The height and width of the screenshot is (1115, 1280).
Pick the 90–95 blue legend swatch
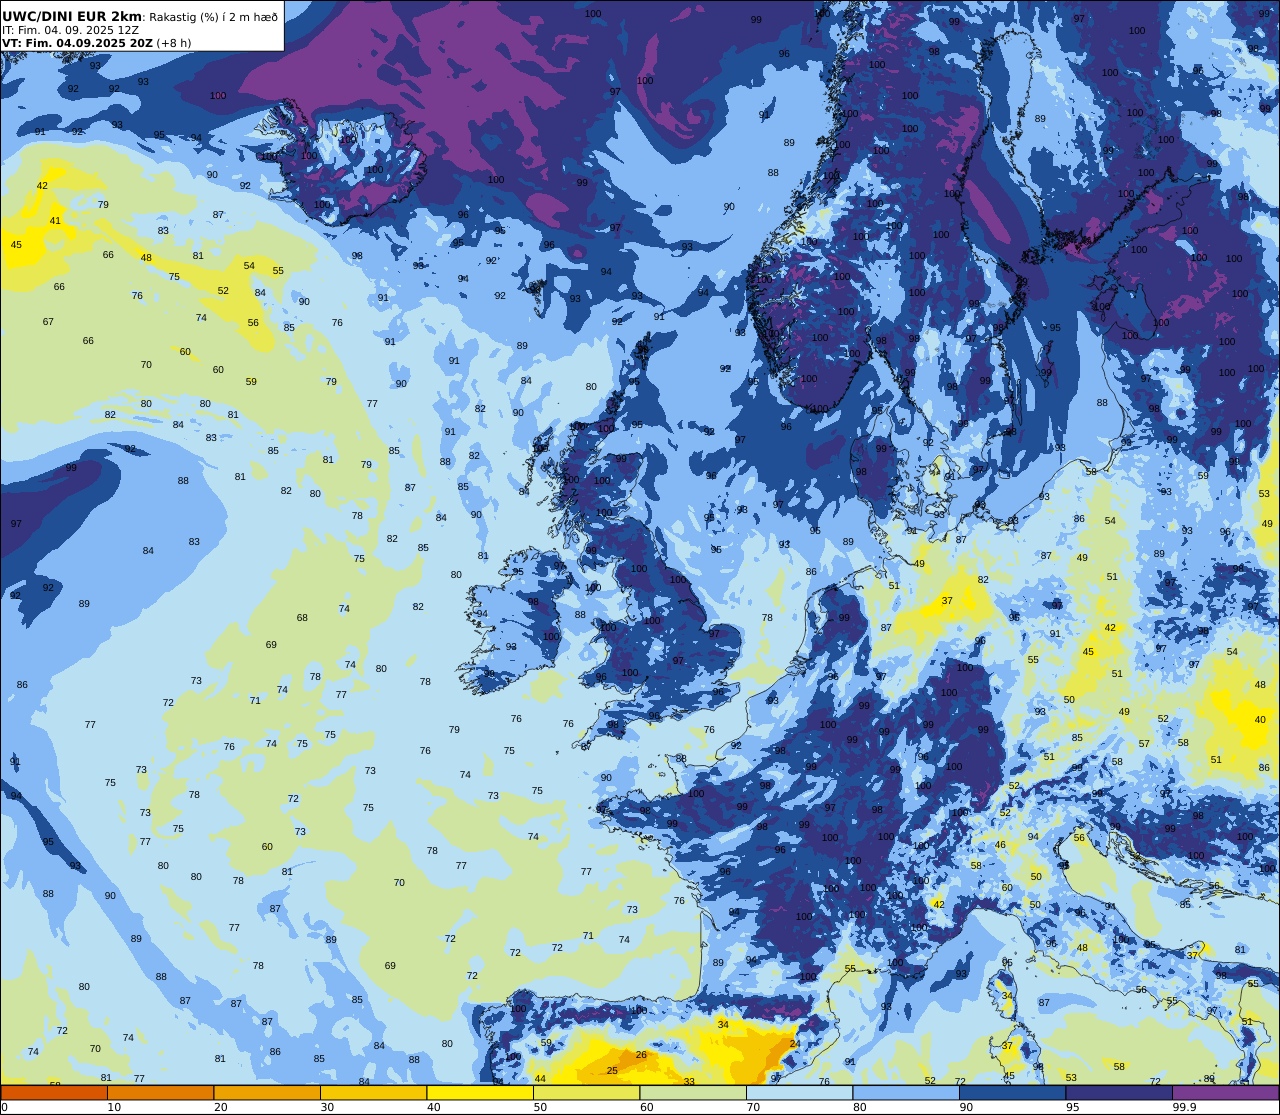(1012, 1092)
